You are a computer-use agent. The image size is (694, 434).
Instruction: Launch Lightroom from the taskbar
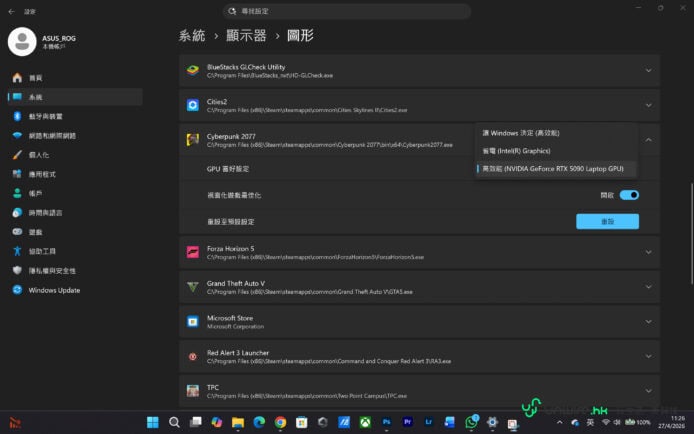point(428,422)
